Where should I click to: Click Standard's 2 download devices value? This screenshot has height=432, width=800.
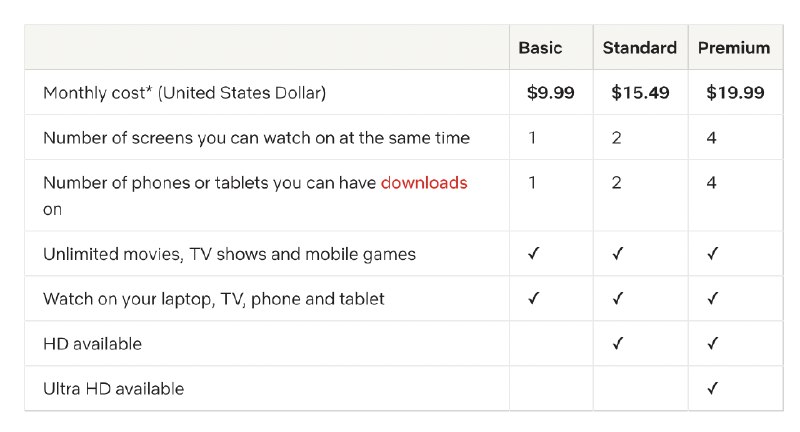click(x=616, y=183)
